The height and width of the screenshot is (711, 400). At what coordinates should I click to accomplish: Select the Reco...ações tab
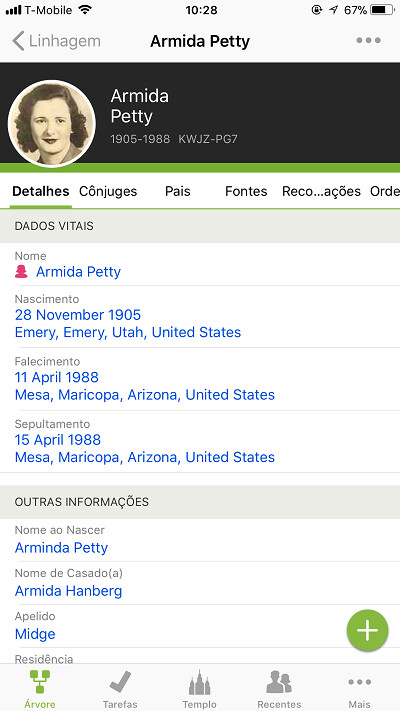[321, 191]
